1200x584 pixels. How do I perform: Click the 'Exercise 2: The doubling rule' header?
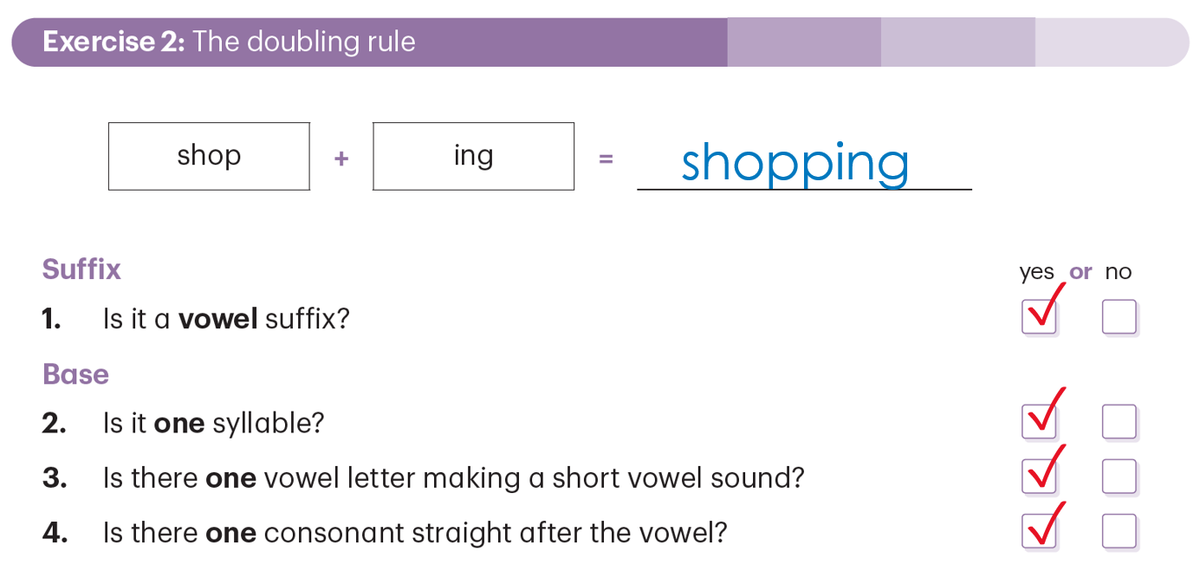(229, 42)
